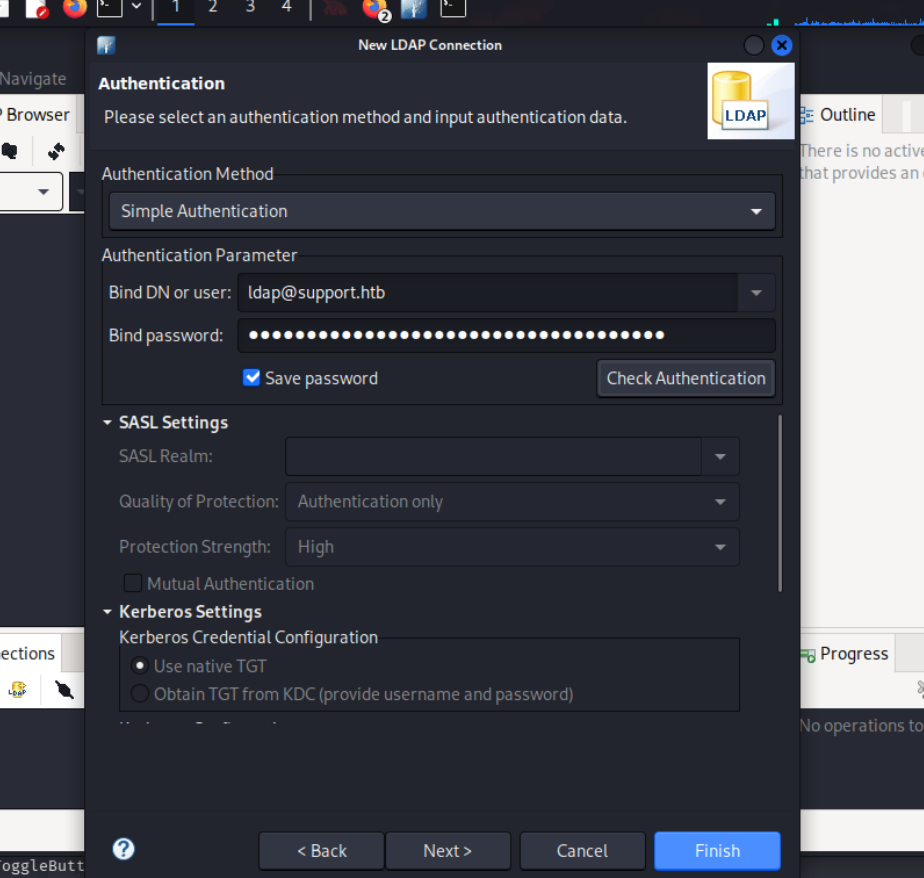Viewport: 924px width, 878px height.
Task: Click the help question mark icon
Action: click(124, 849)
